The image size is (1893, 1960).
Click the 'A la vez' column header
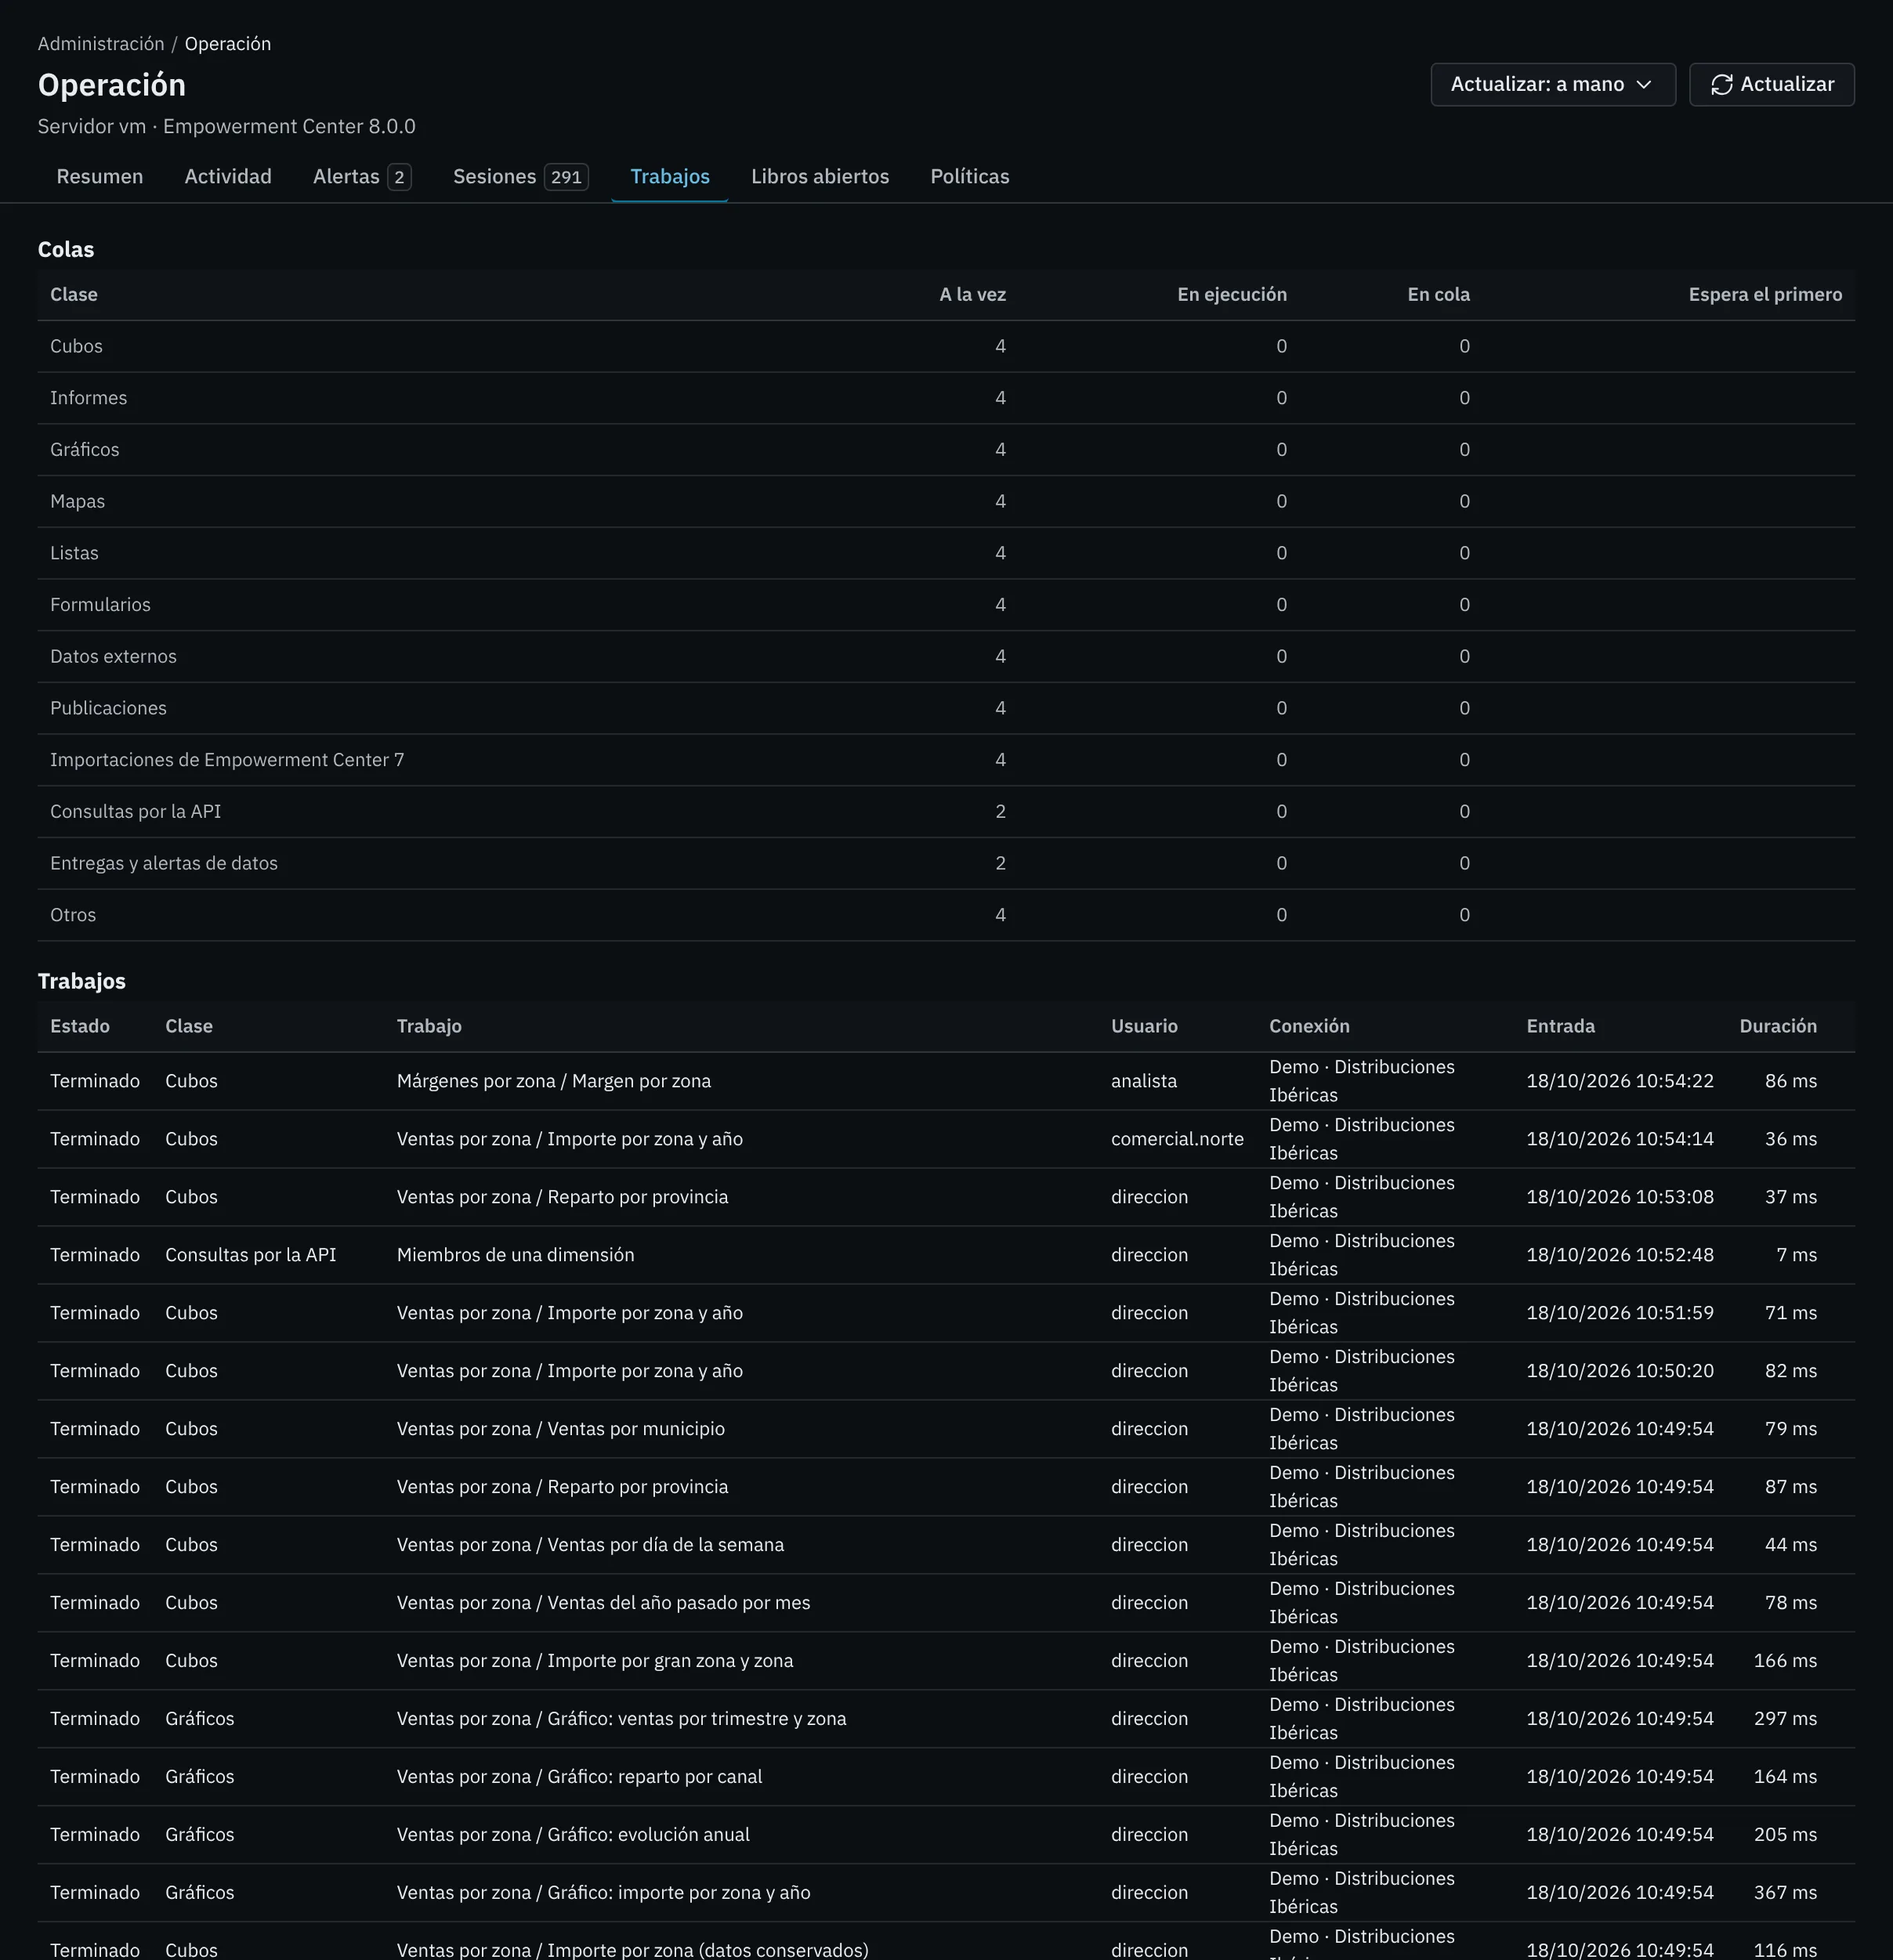972,295
